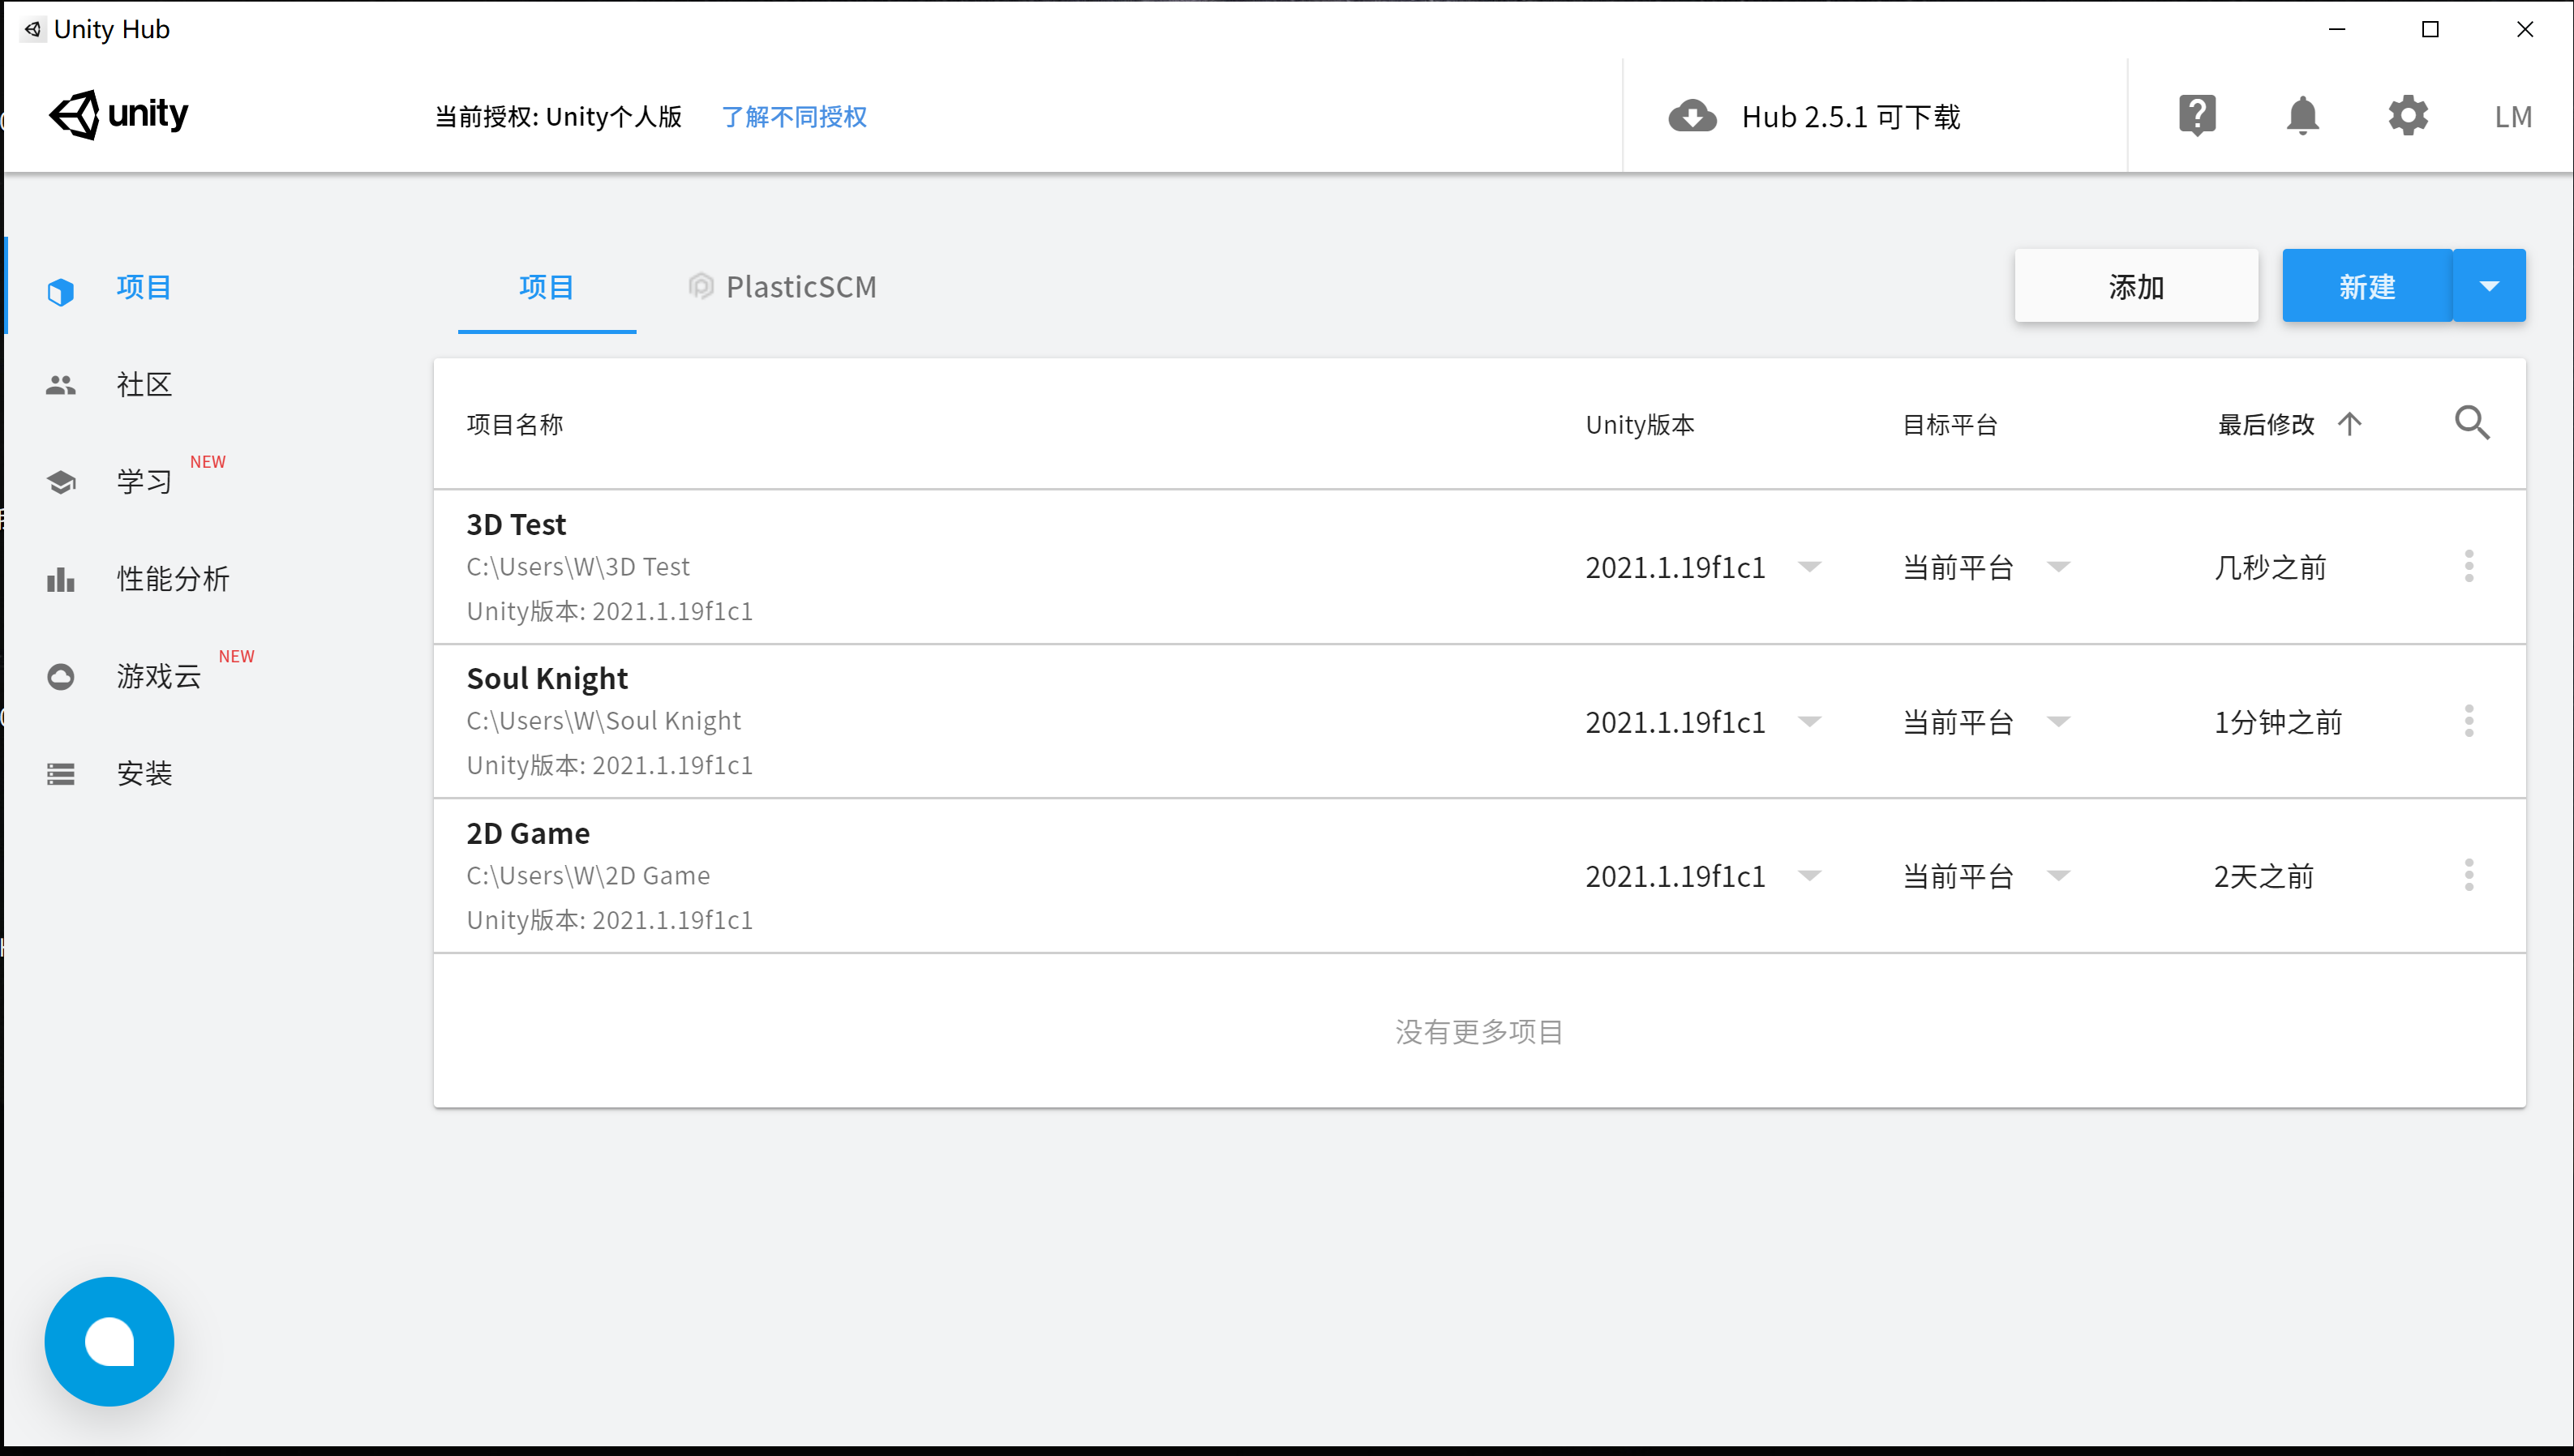Click the Unity版本 column header
2574x1456 pixels.
(1640, 425)
